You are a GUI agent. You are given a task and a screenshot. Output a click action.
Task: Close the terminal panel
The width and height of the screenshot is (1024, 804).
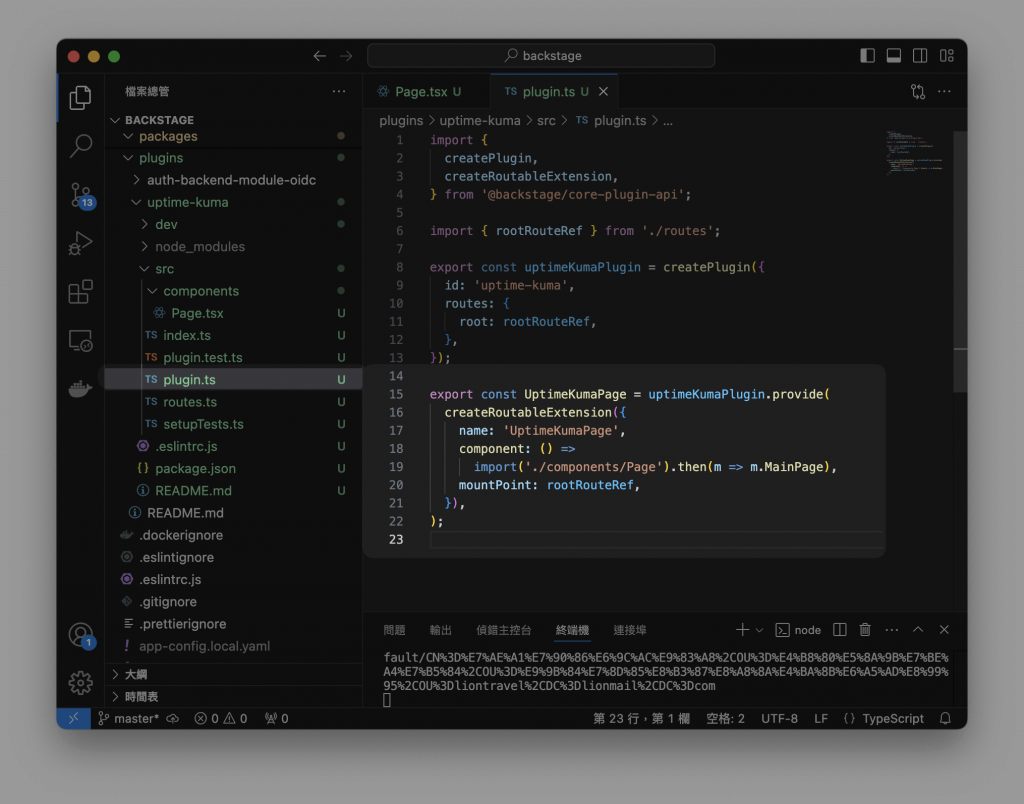(x=944, y=630)
